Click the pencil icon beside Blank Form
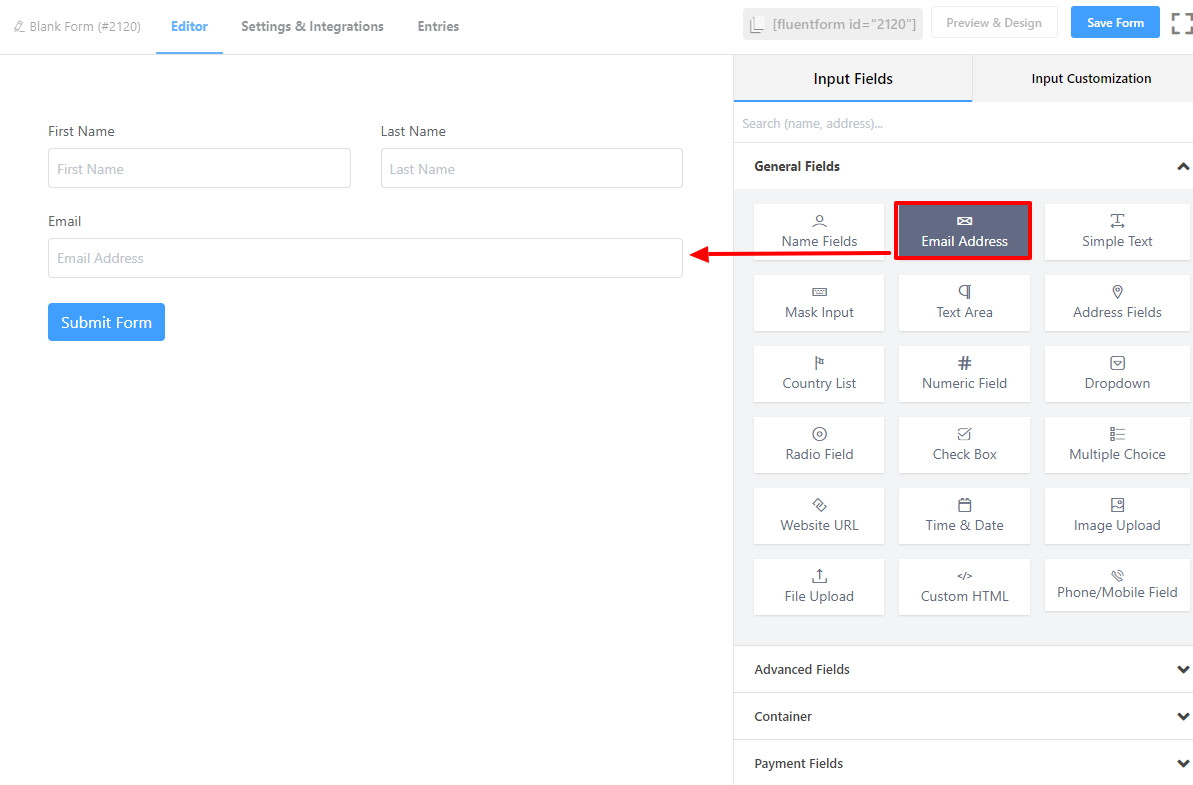This screenshot has height=785, width=1193. (20, 27)
